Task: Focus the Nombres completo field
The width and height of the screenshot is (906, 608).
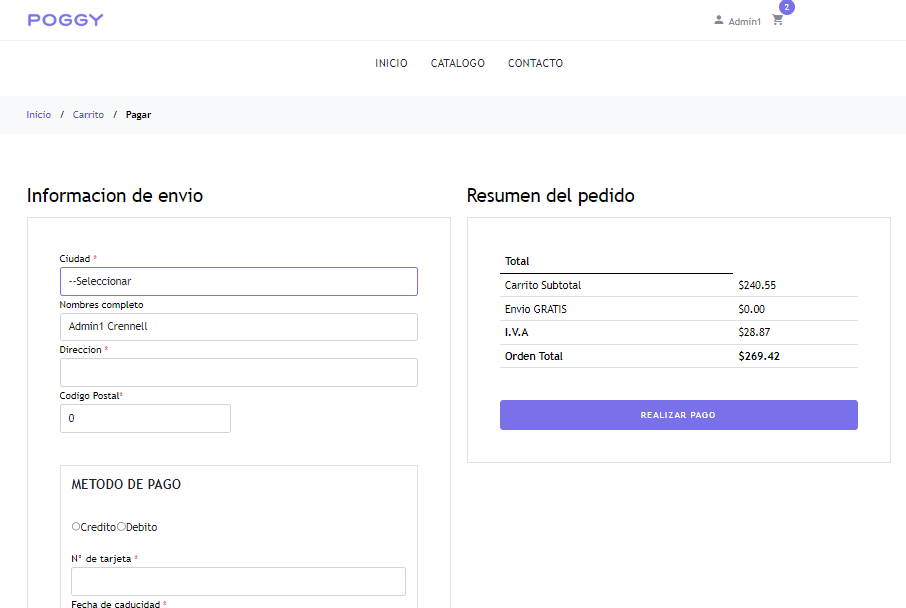Action: click(x=239, y=327)
